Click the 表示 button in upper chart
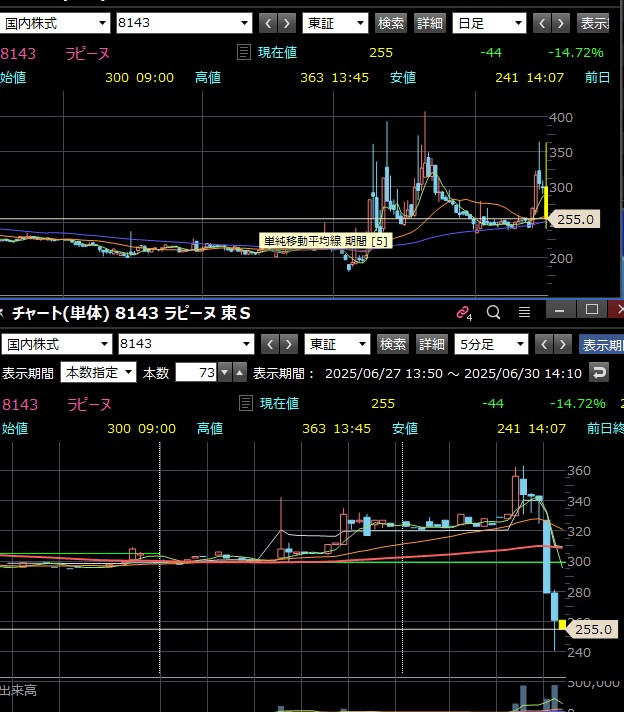This screenshot has width=624, height=712. tap(593, 23)
